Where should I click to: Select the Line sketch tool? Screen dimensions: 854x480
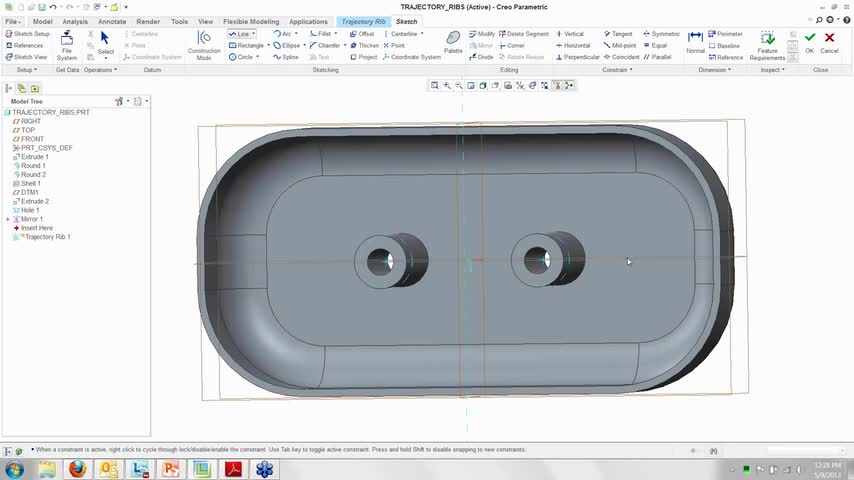coord(240,34)
